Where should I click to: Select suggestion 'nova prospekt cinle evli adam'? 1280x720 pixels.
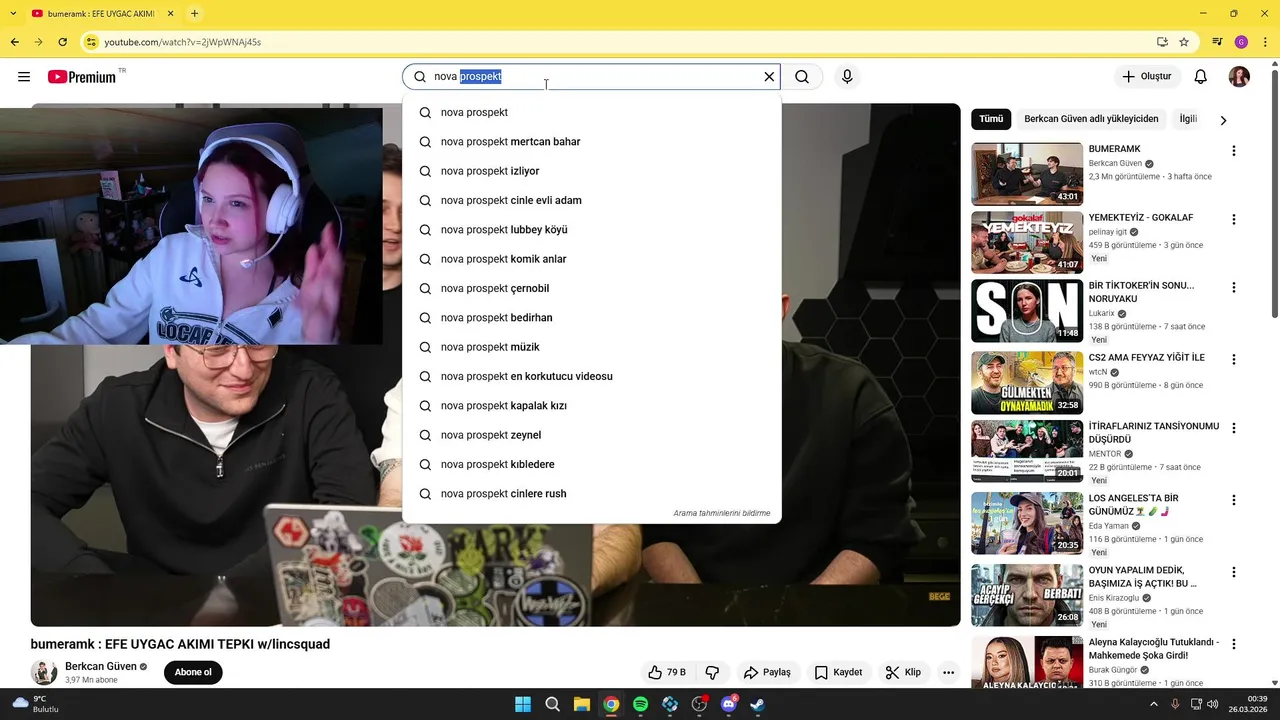592,200
